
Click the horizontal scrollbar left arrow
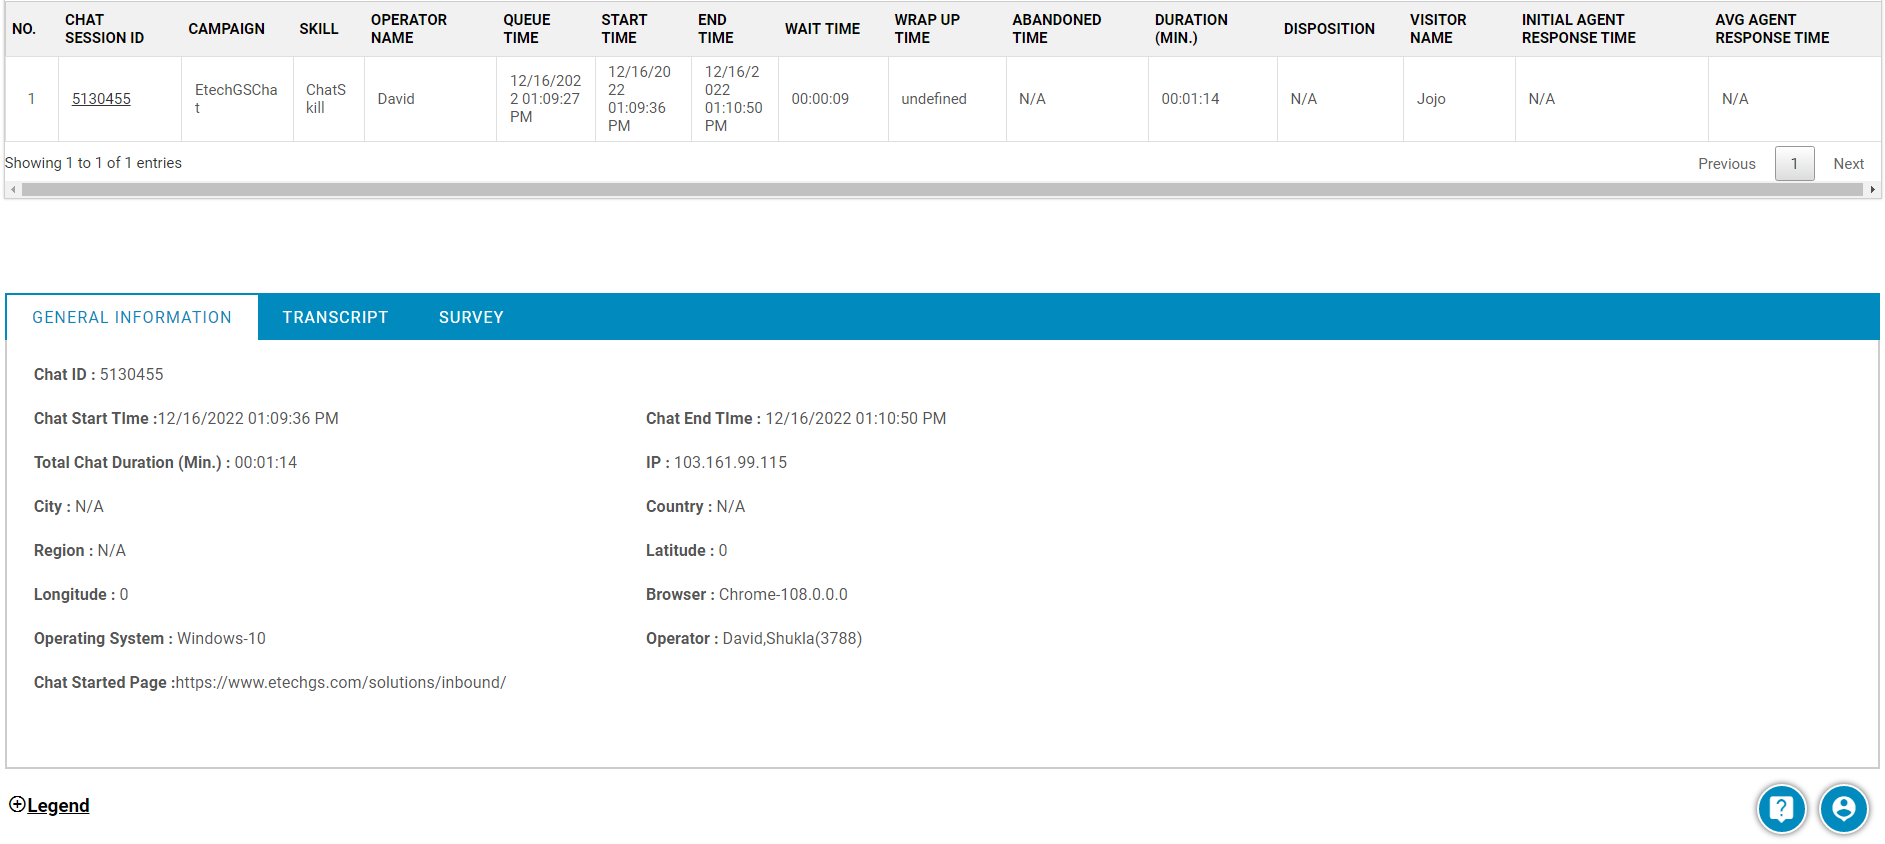pos(12,190)
